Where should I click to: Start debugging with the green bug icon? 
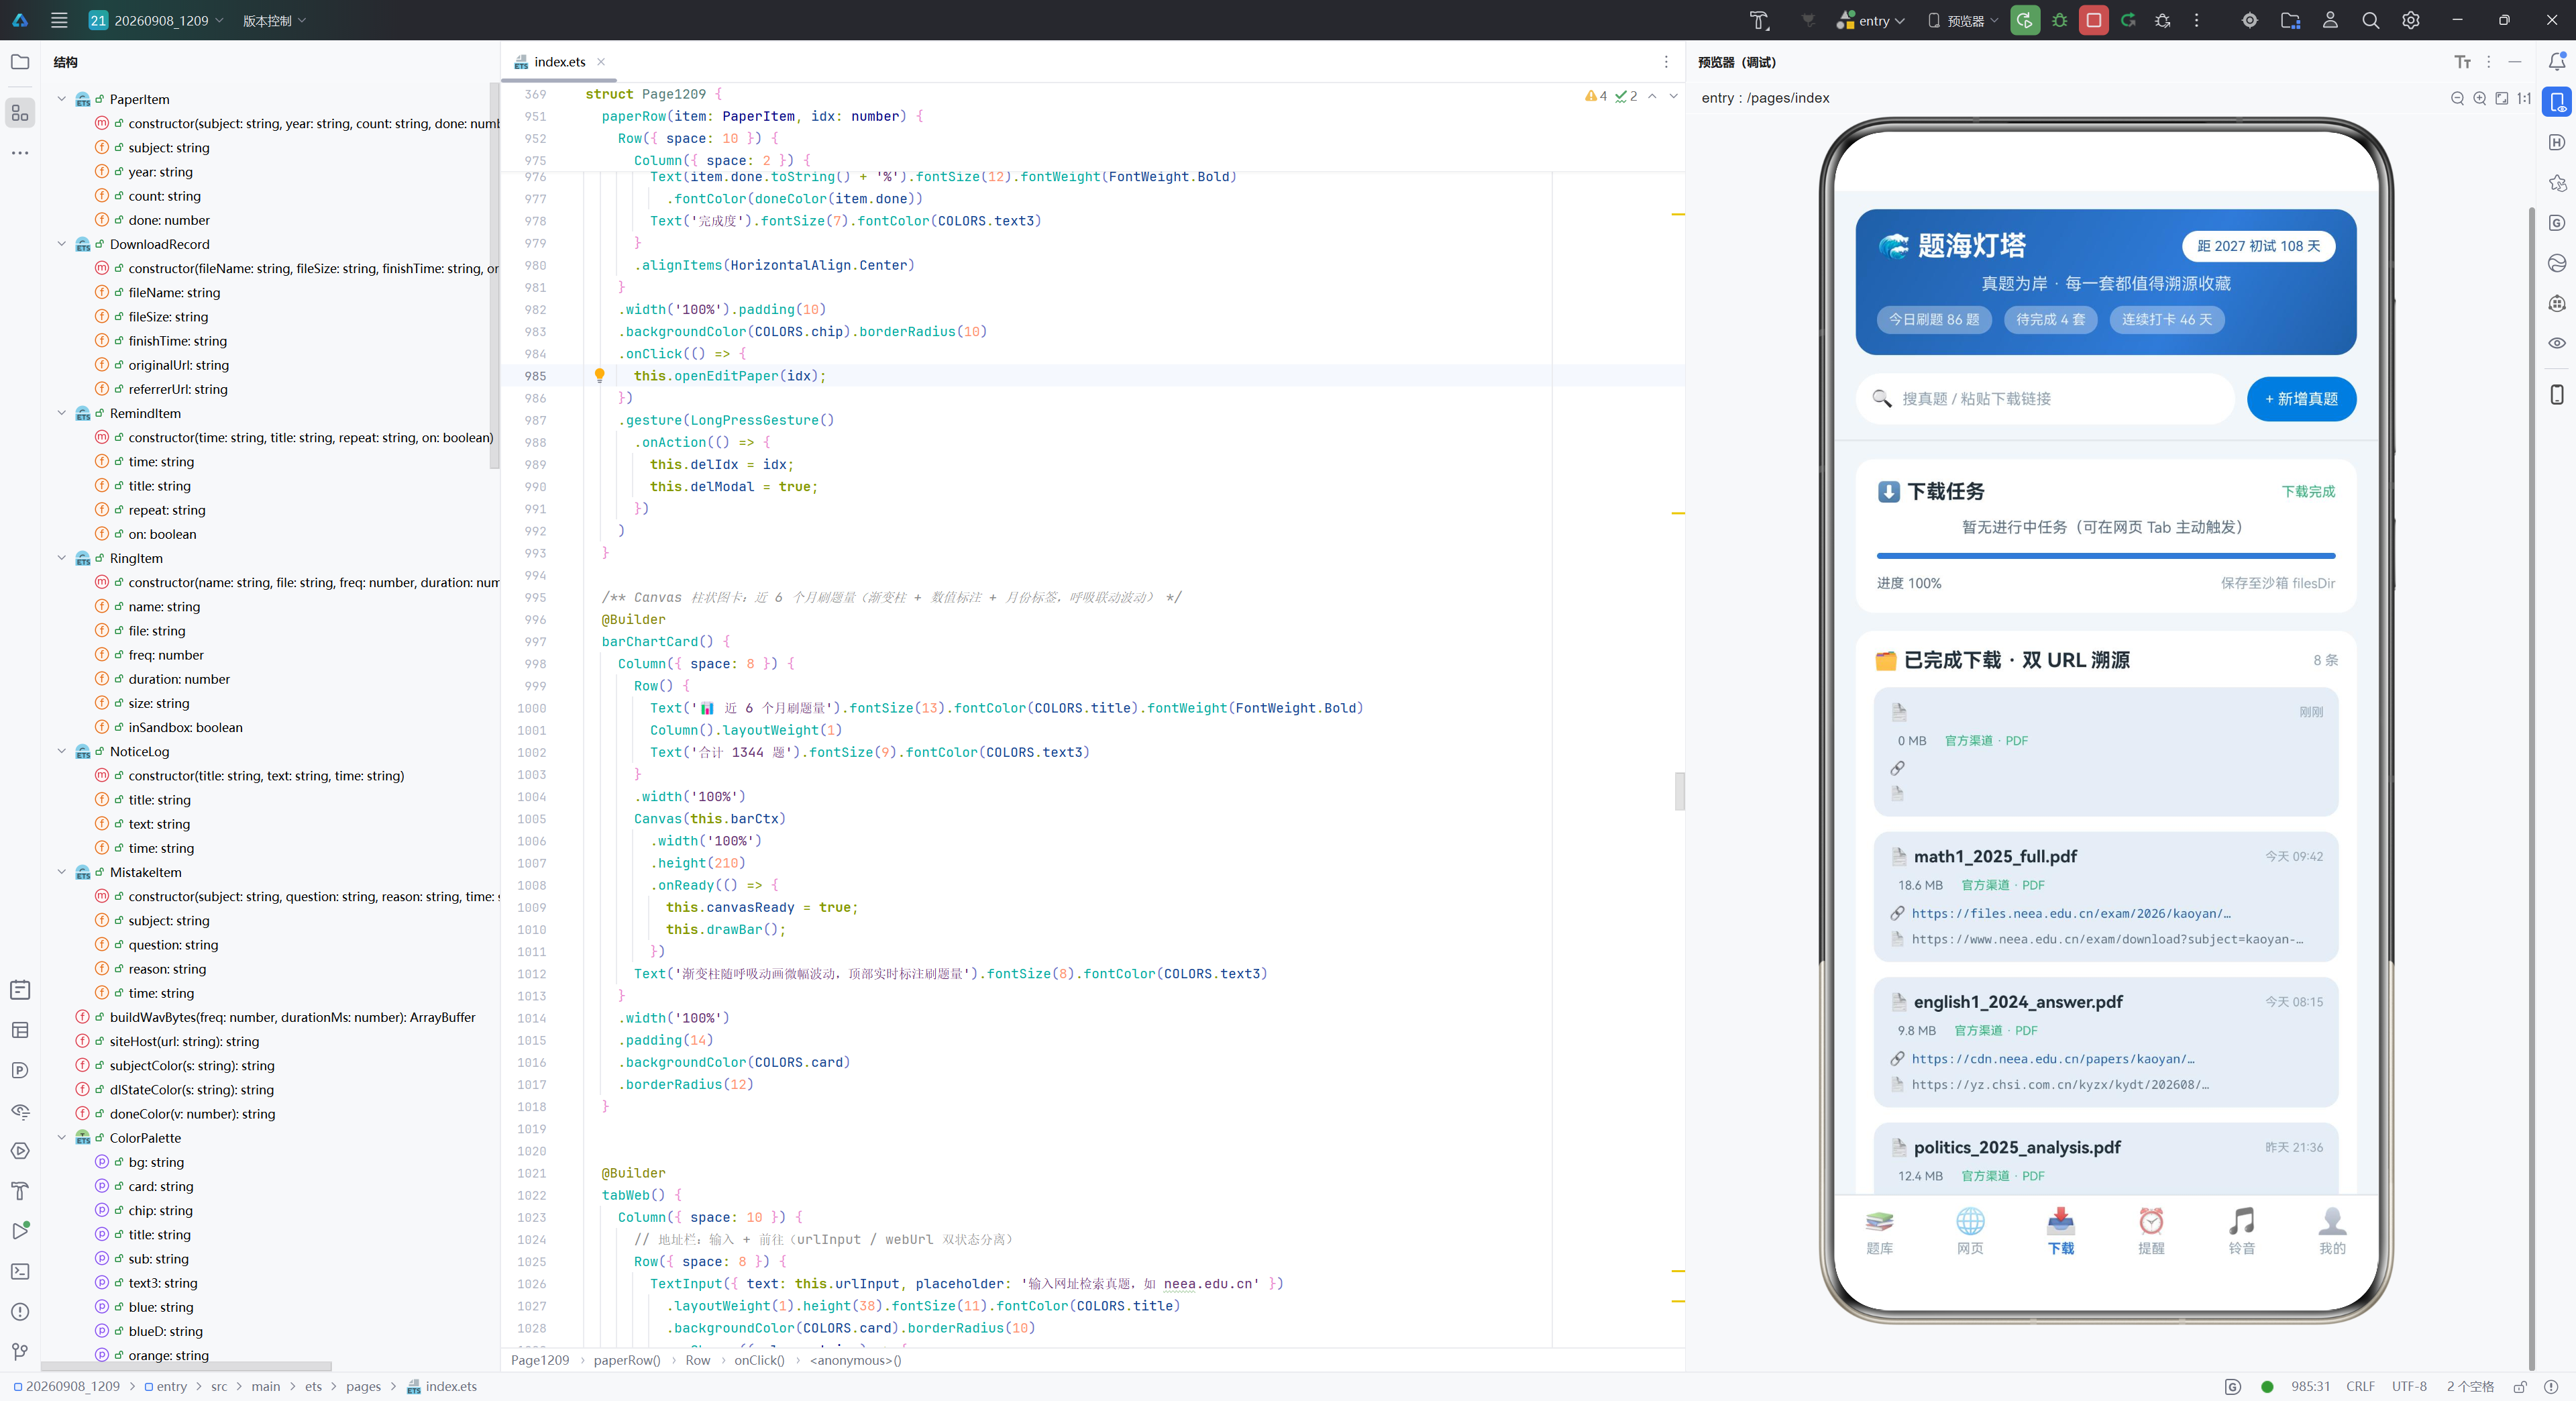point(2060,20)
